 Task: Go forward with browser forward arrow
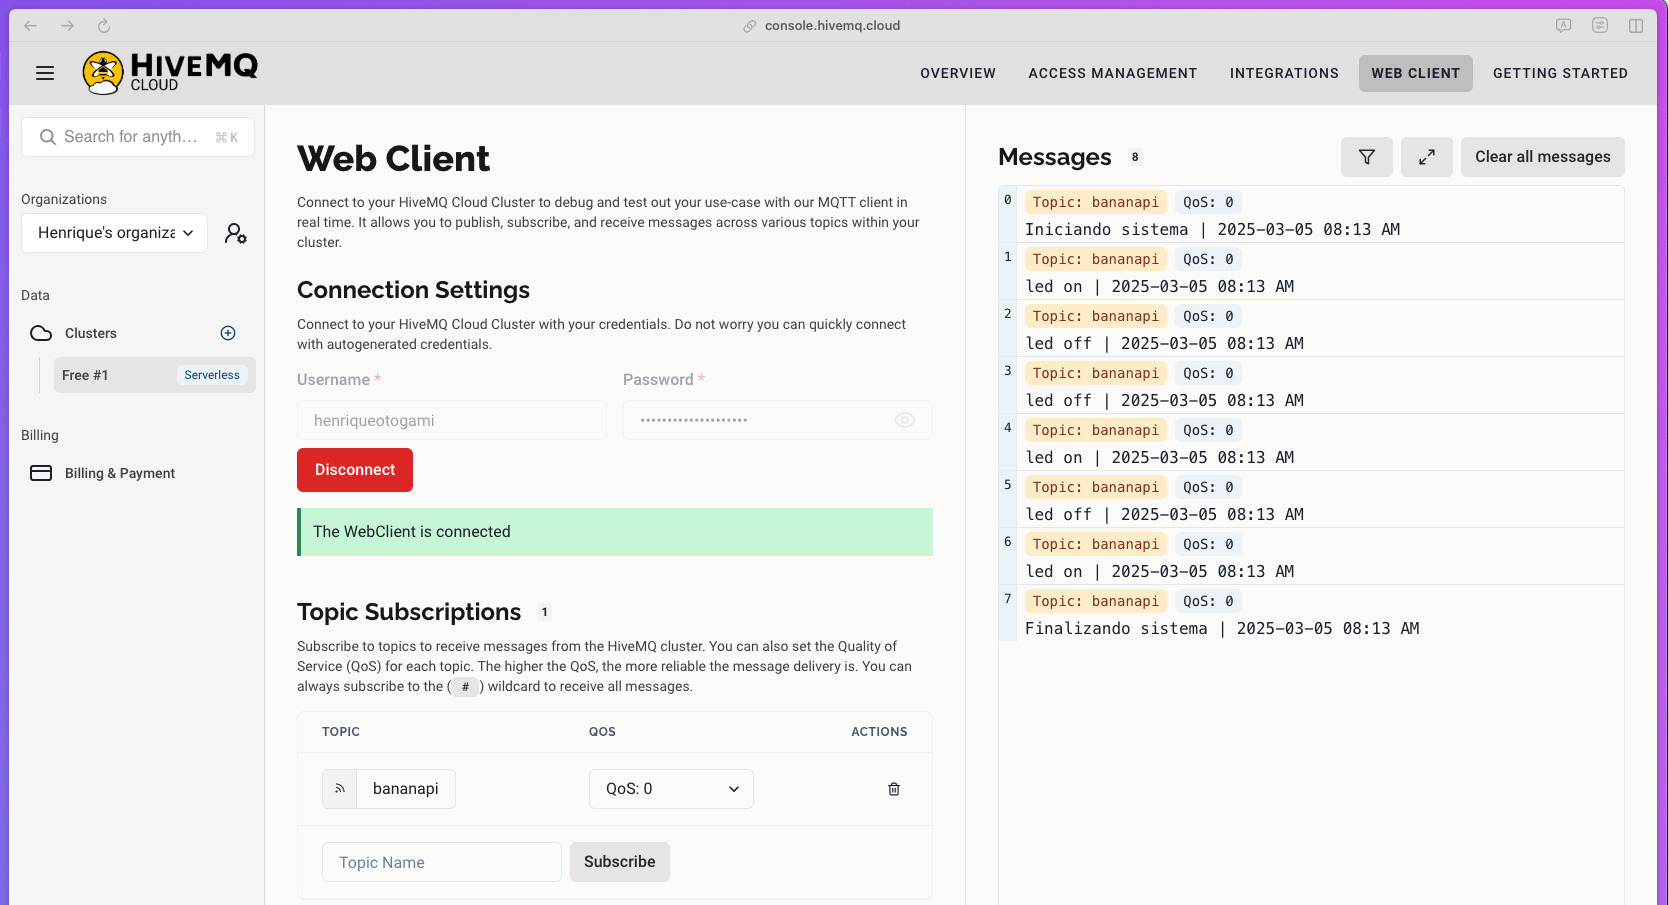tap(67, 26)
